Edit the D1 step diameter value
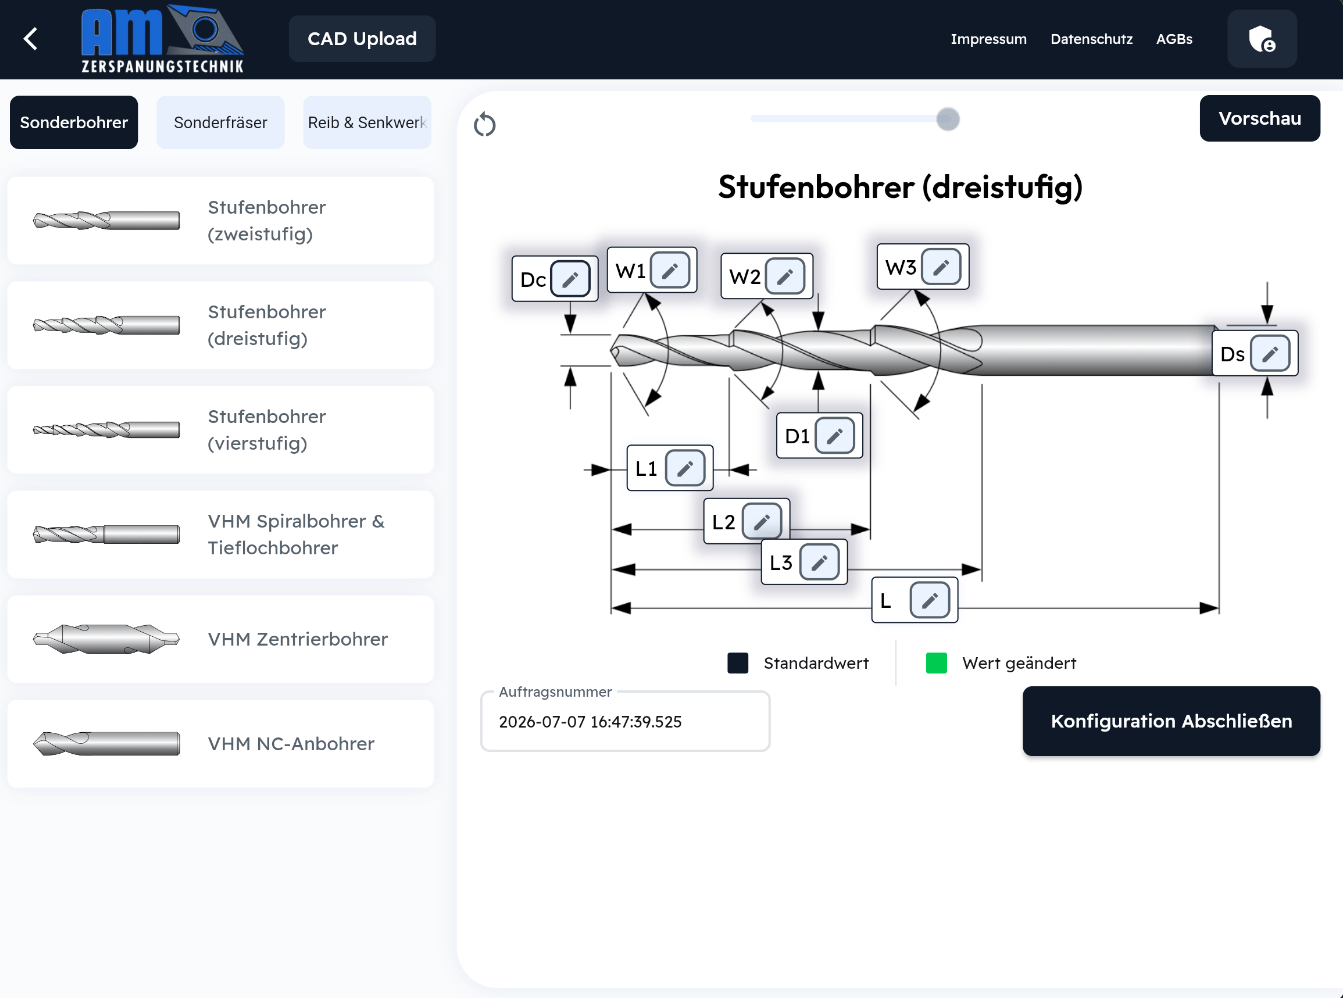This screenshot has width=1343, height=998. click(835, 435)
